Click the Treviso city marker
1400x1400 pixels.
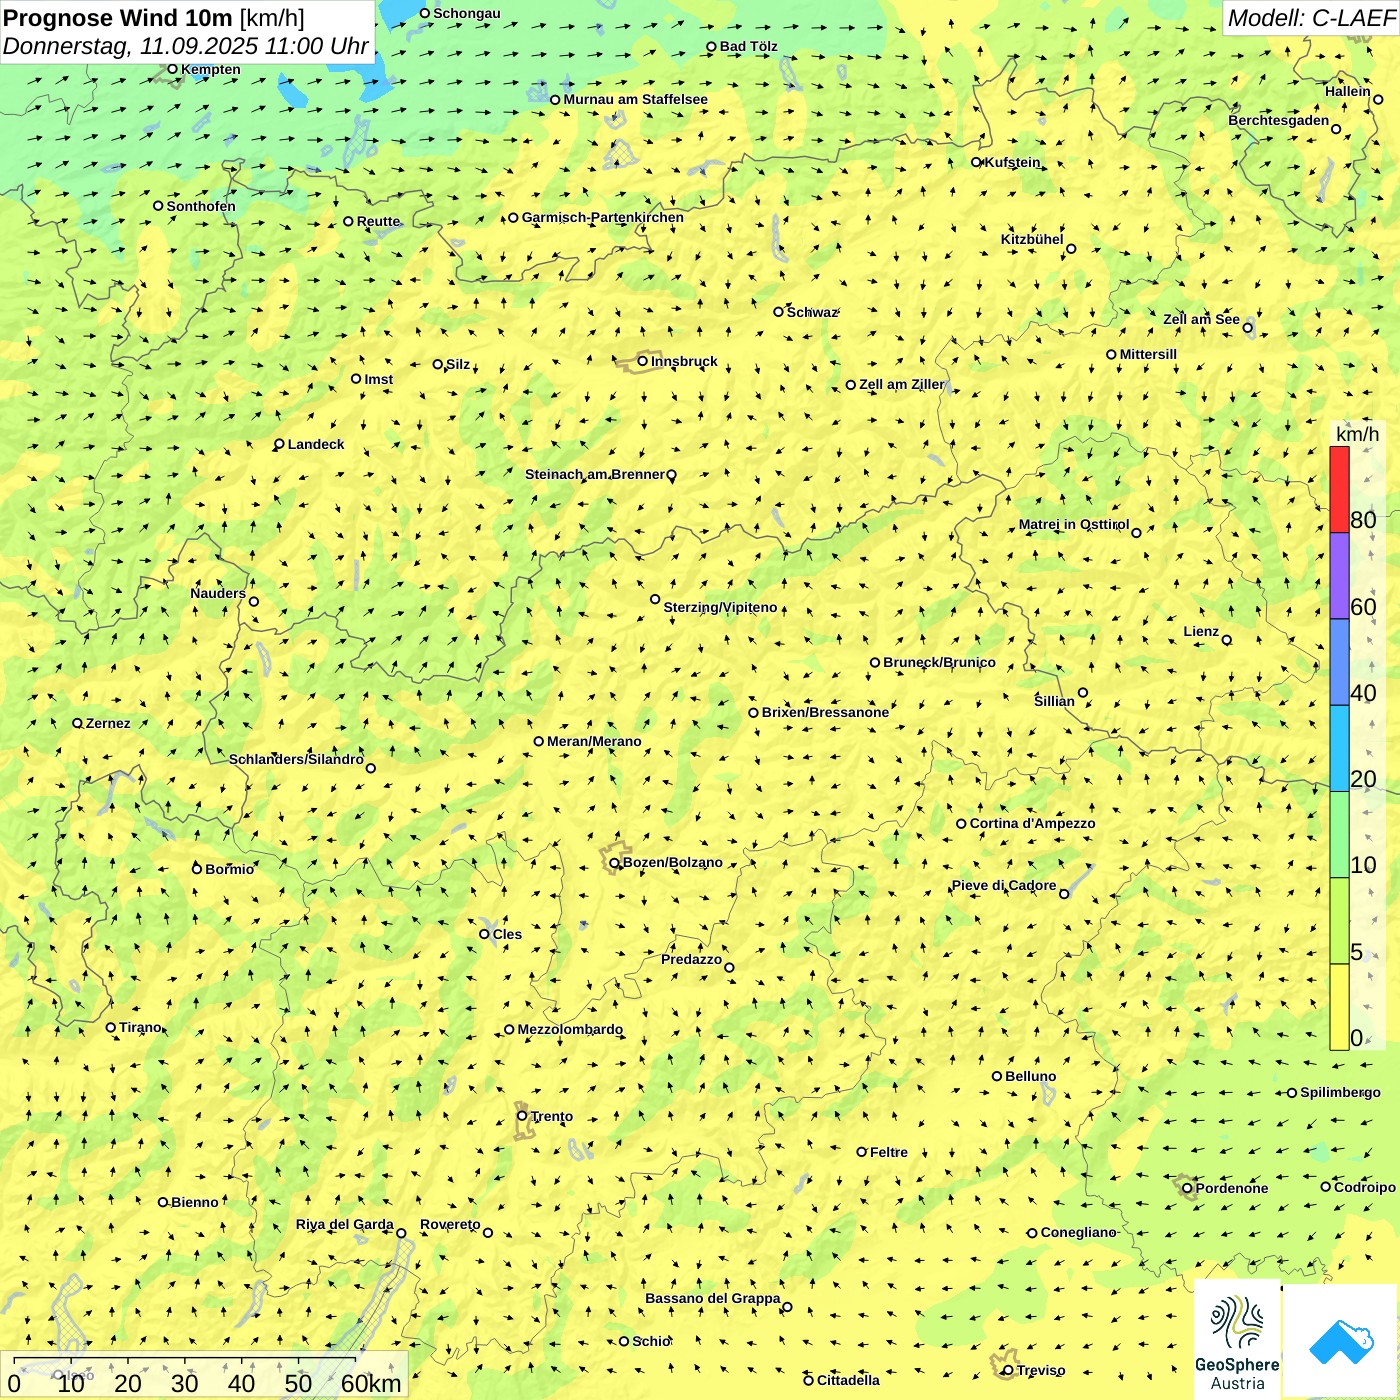(x=1008, y=1370)
